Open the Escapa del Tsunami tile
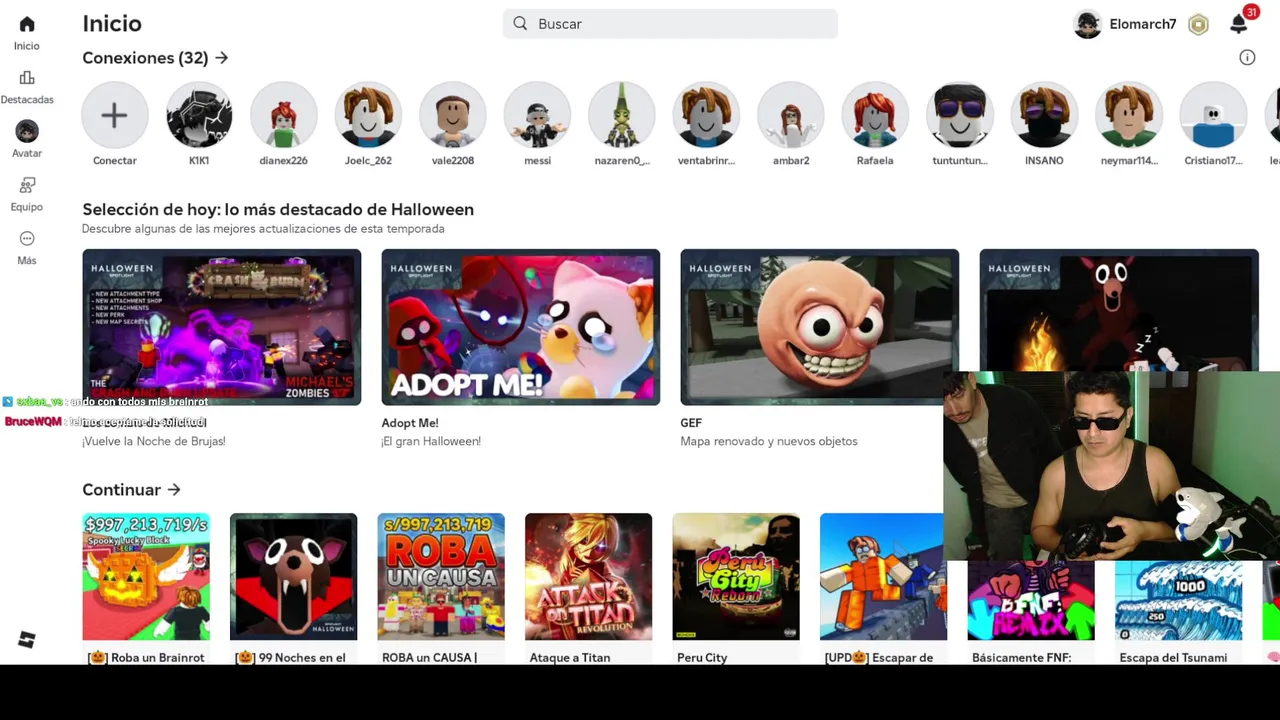The height and width of the screenshot is (720, 1280). coord(1178,600)
